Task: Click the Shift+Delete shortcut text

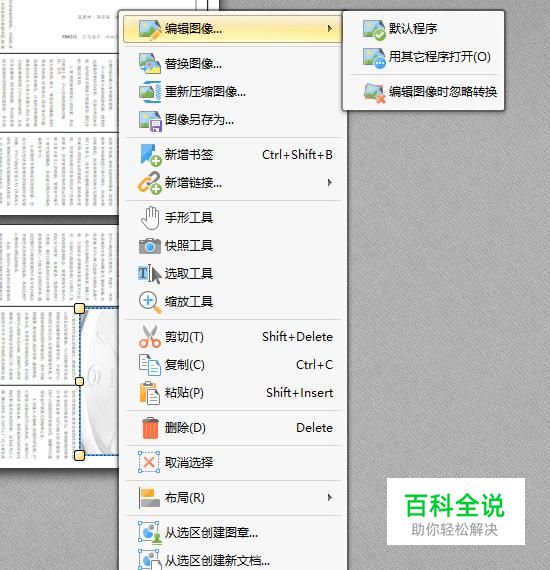Action: [297, 337]
